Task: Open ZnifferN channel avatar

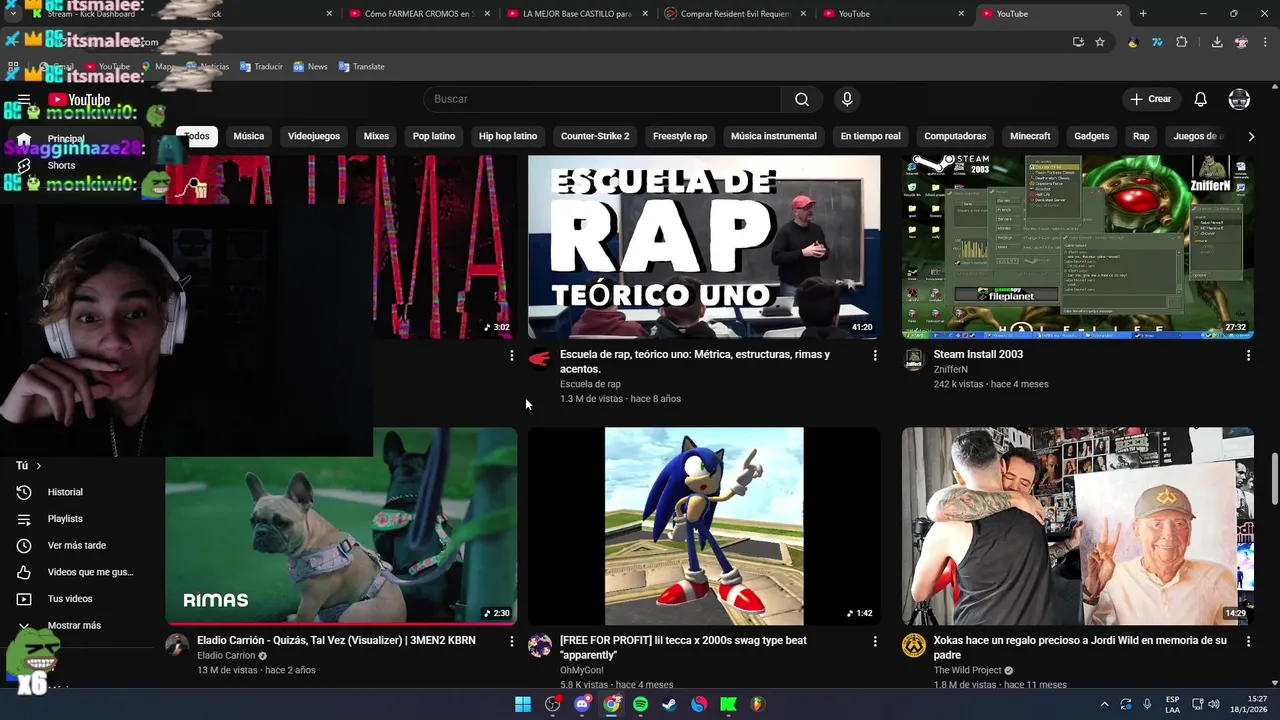Action: coord(914,360)
